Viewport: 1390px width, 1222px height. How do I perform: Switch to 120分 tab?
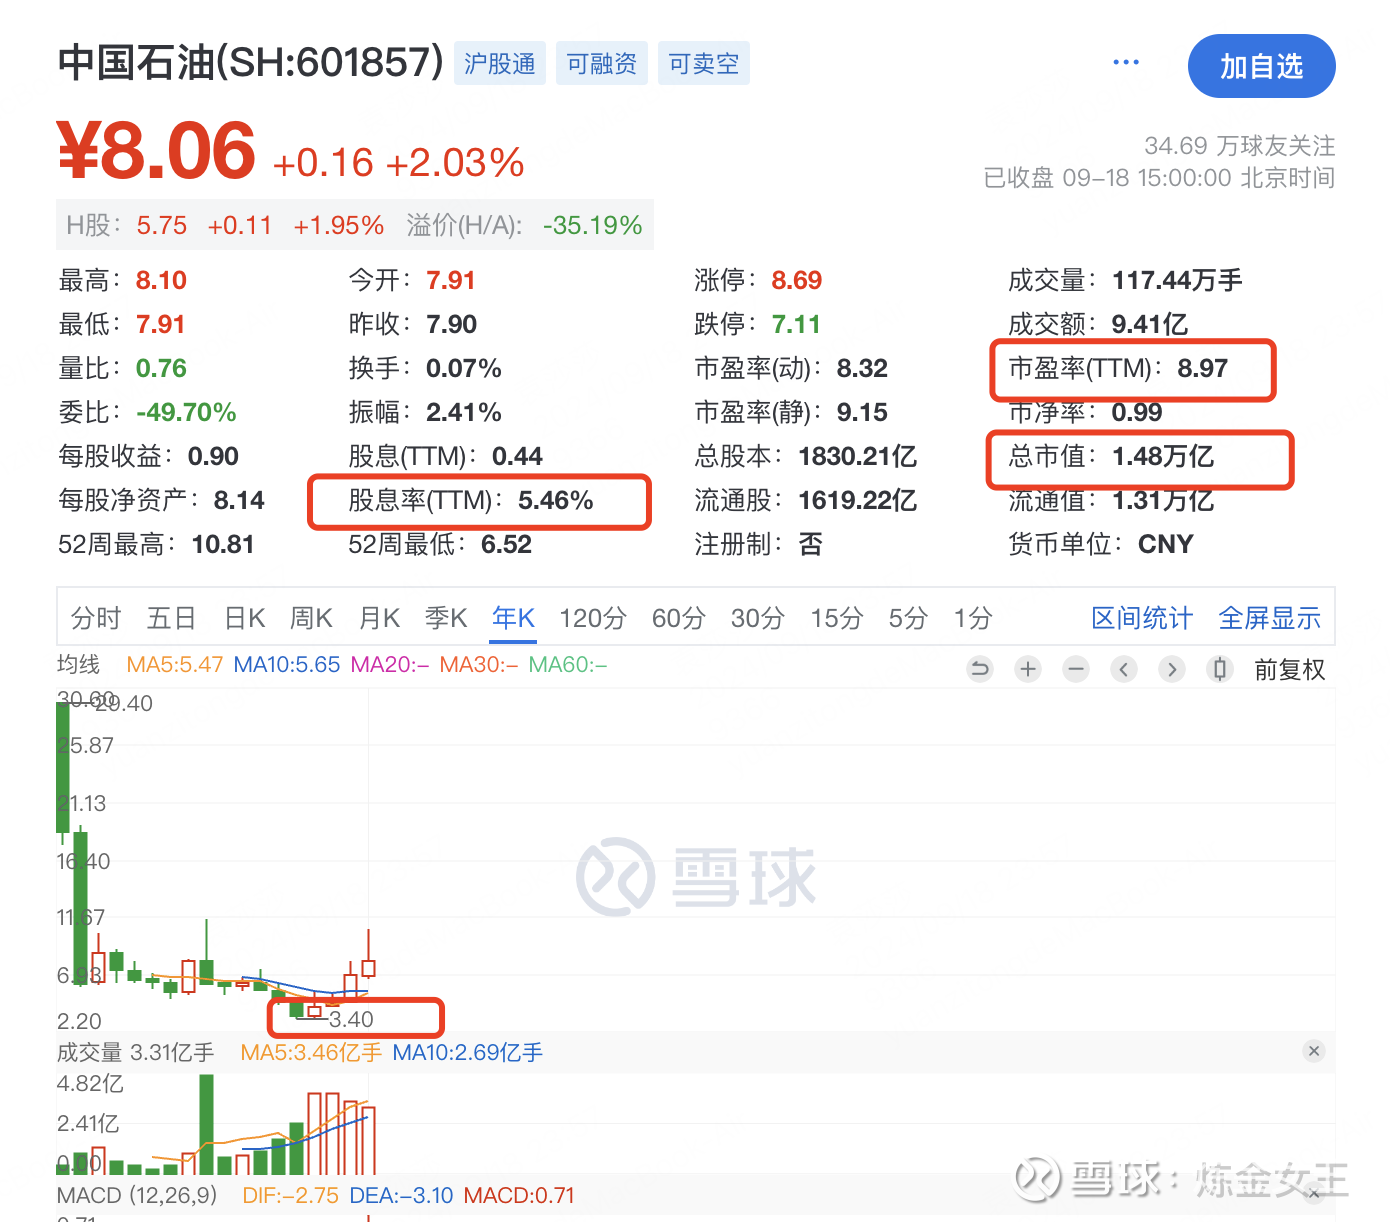pyautogui.click(x=593, y=618)
